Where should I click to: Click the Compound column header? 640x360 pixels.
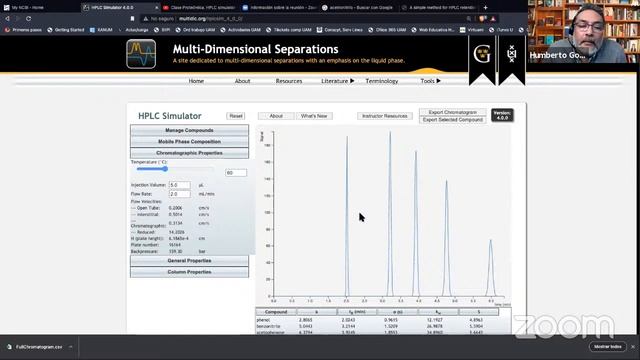(276, 312)
